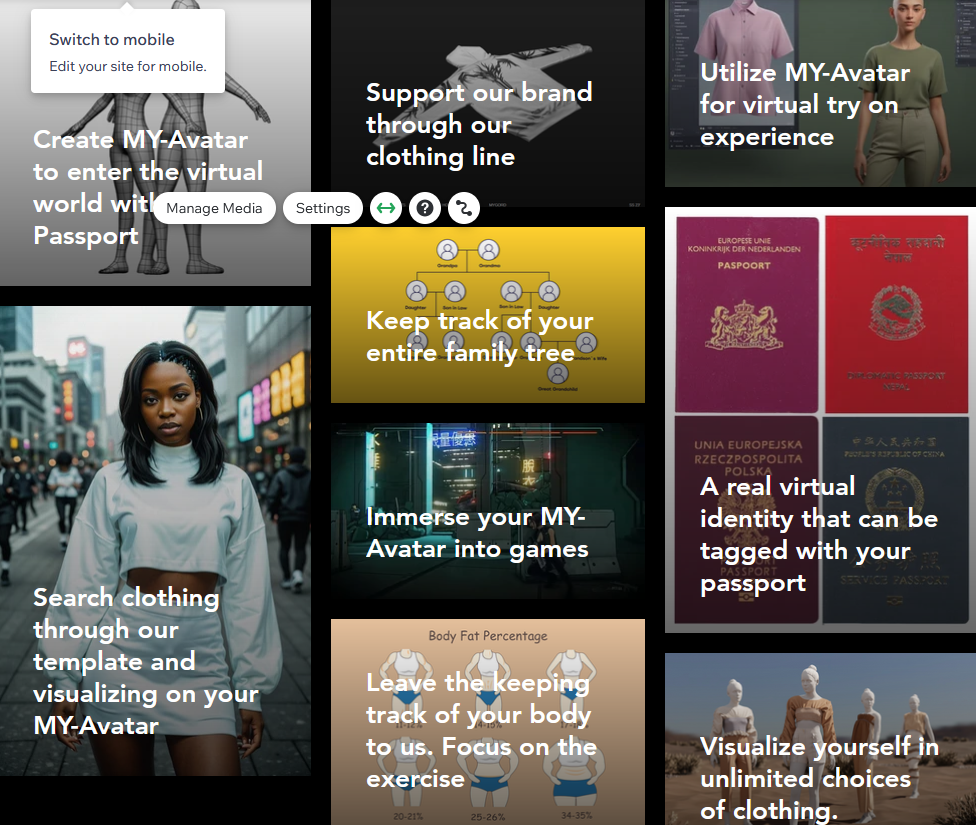Select the passports virtual identity tile

click(x=820, y=420)
